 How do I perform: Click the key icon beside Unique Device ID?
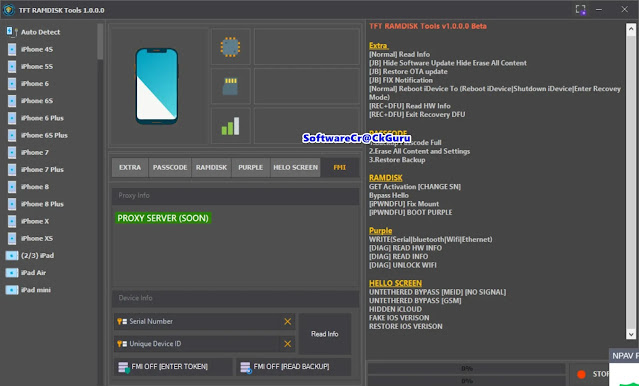point(122,344)
